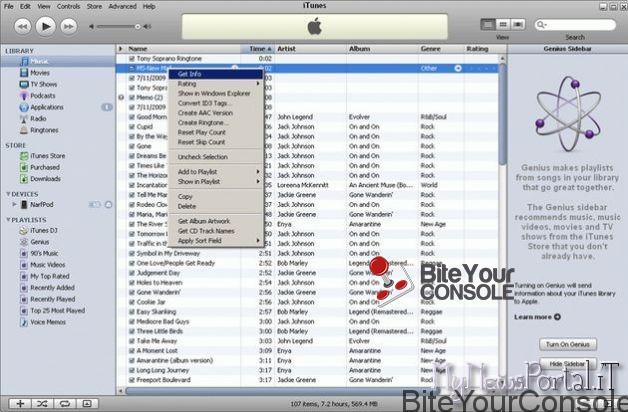Show or hide artwork viewer
Screen dimensions: 628x412
pyautogui.click(x=87, y=404)
